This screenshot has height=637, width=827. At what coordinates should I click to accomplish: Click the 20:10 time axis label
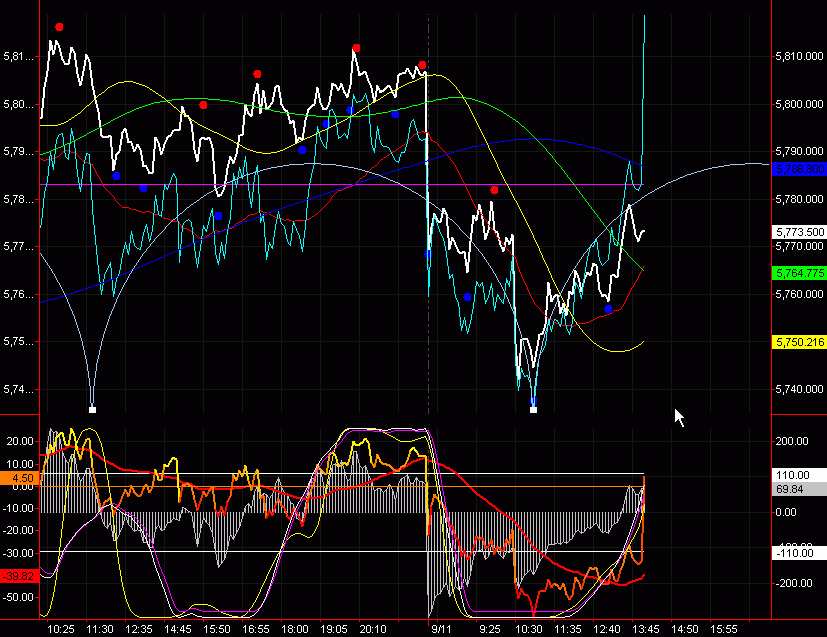tap(373, 629)
